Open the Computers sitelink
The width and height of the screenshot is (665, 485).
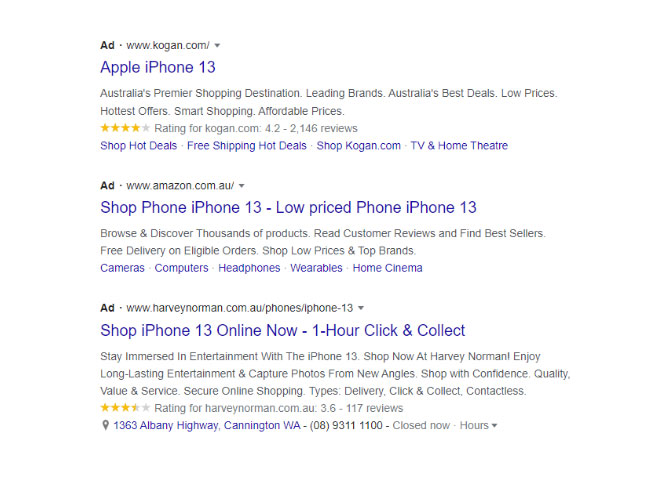(x=182, y=268)
